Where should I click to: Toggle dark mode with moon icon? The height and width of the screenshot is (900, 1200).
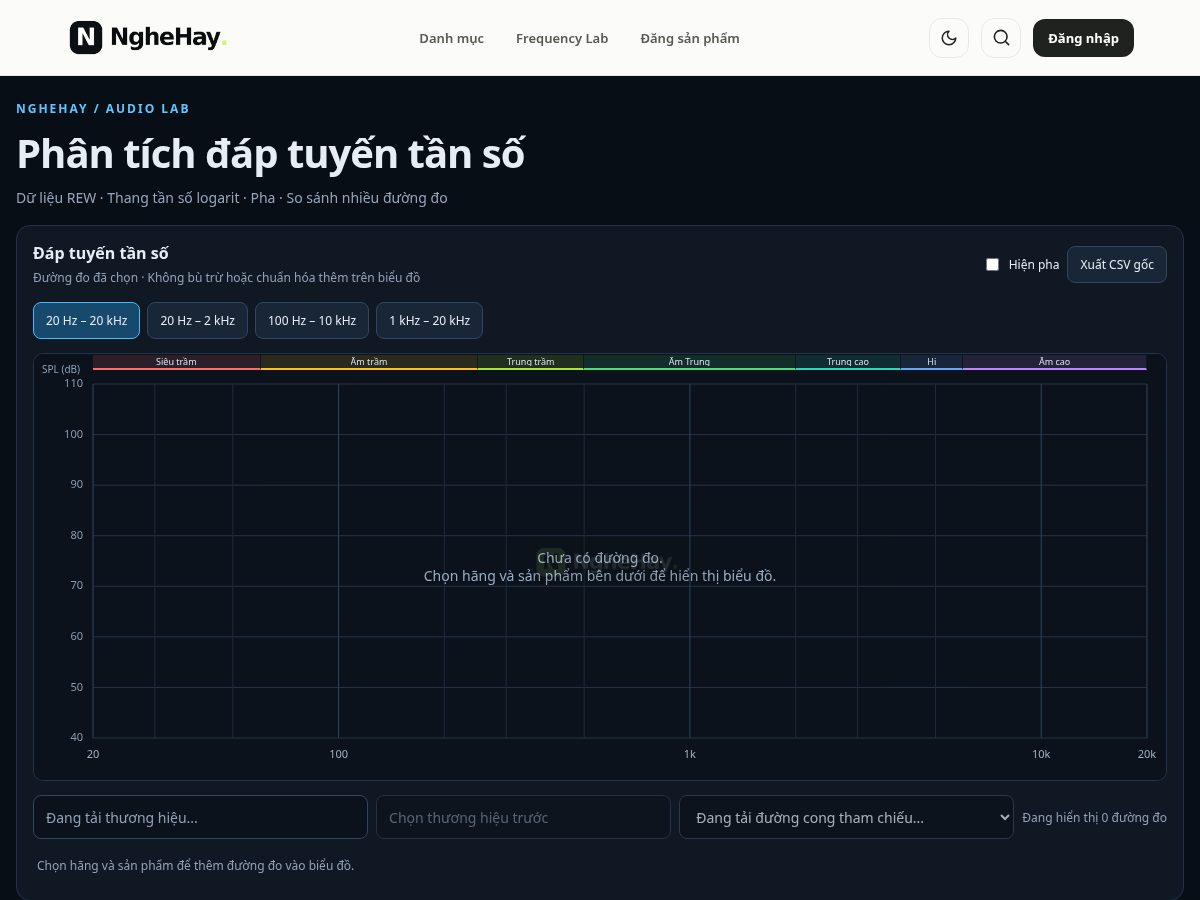pos(949,38)
